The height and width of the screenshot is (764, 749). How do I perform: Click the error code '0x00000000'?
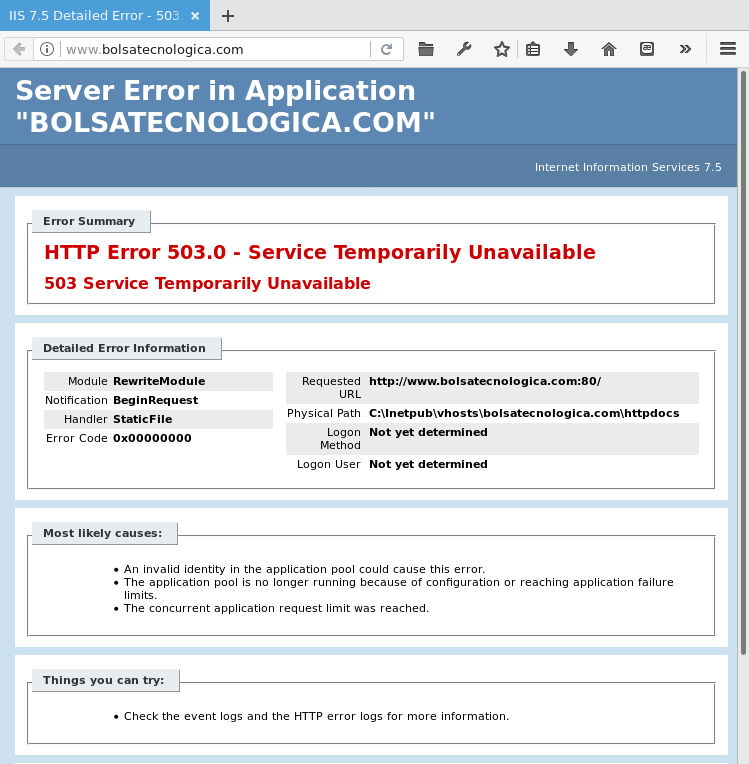coord(152,438)
